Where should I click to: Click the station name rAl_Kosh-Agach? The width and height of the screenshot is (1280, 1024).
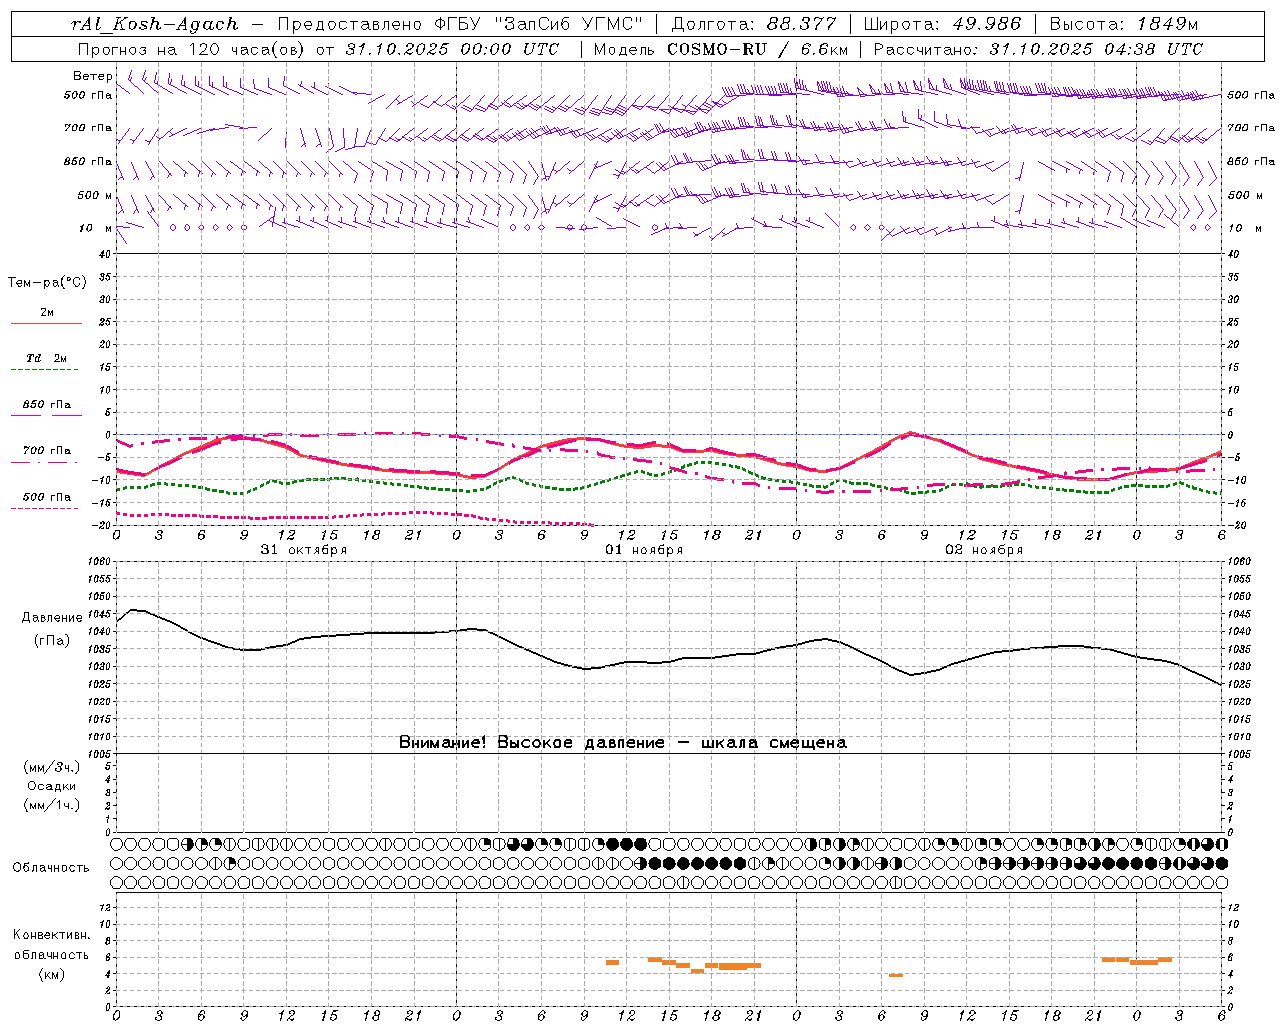(x=155, y=24)
